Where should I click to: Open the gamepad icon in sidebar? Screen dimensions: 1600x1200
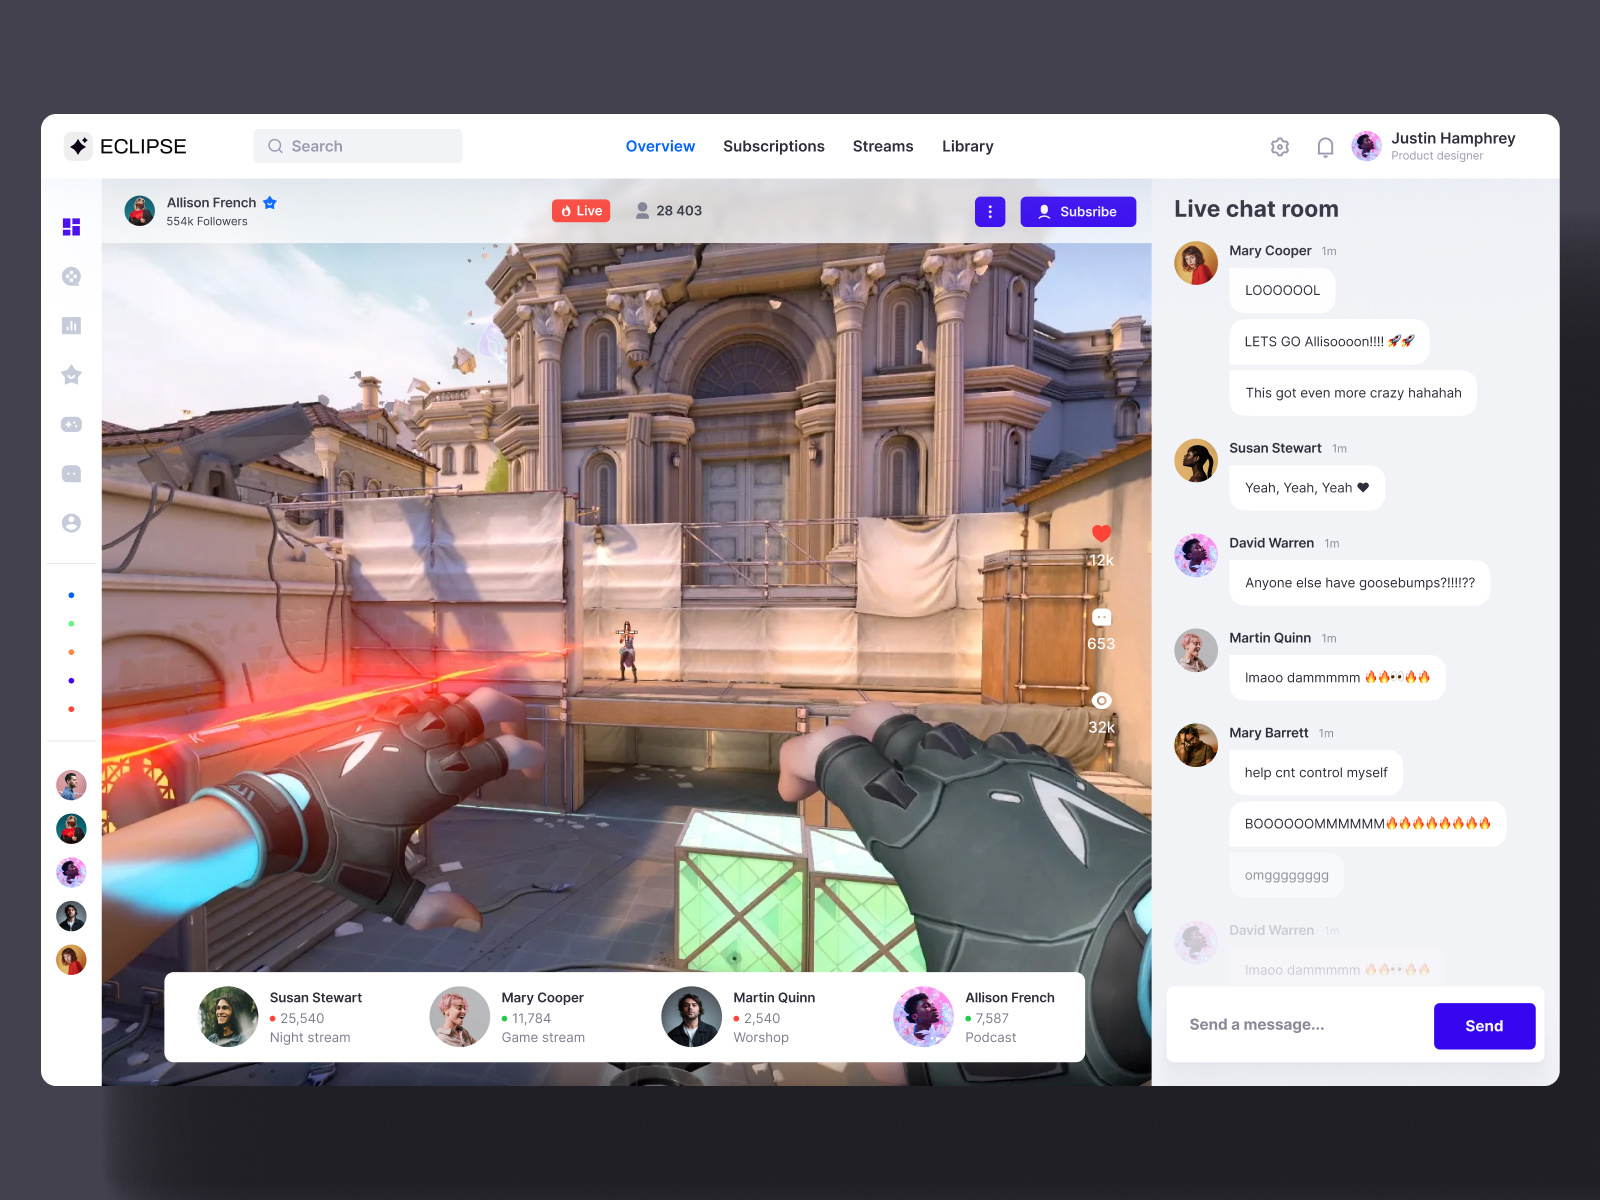pyautogui.click(x=71, y=424)
